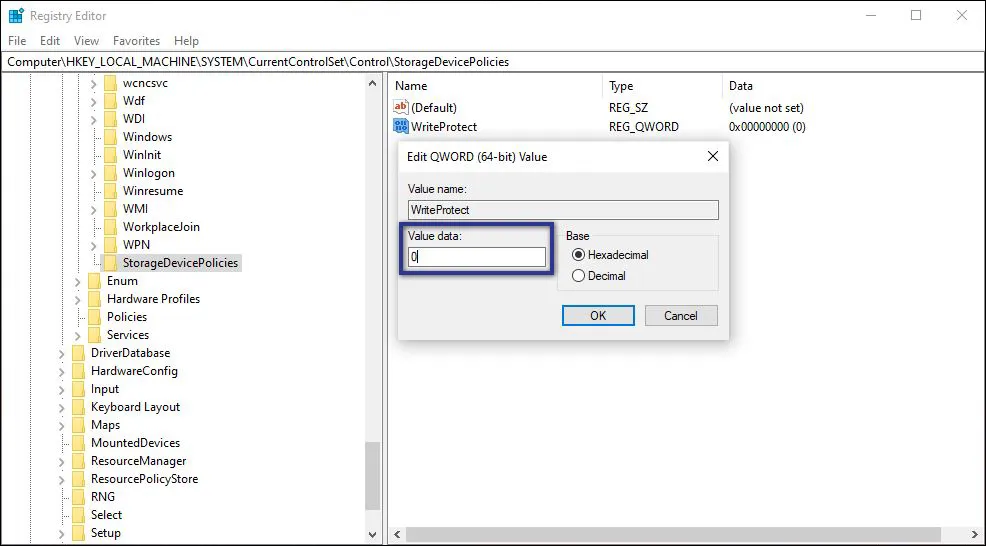Click the WinInit folder icon
The image size is (986, 546).
(111, 155)
